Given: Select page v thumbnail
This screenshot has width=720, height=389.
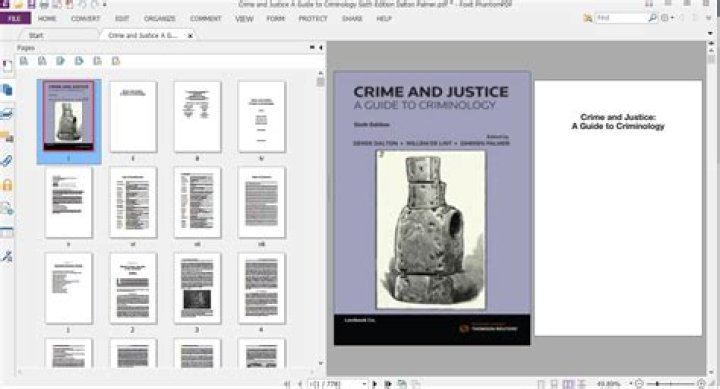Looking at the screenshot, I should pos(68,202).
